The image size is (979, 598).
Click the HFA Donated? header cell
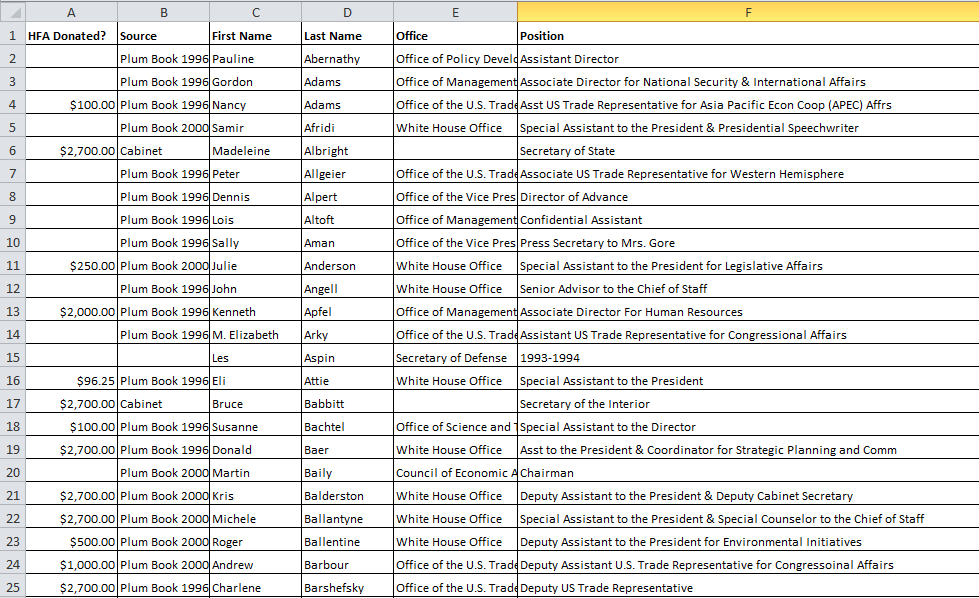71,36
